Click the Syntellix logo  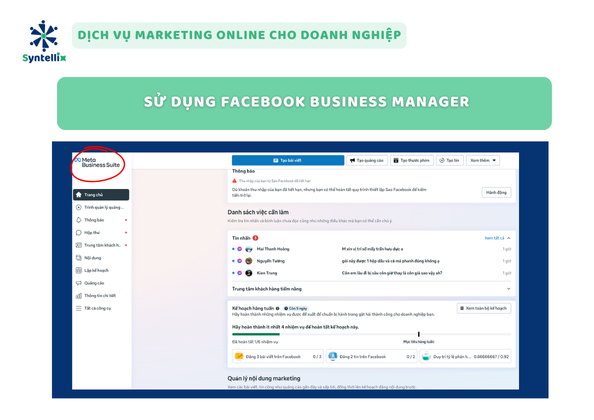(44, 41)
